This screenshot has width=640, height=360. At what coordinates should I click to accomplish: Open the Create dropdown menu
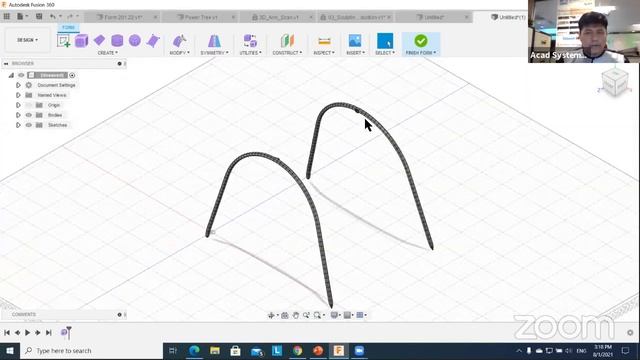(107, 53)
